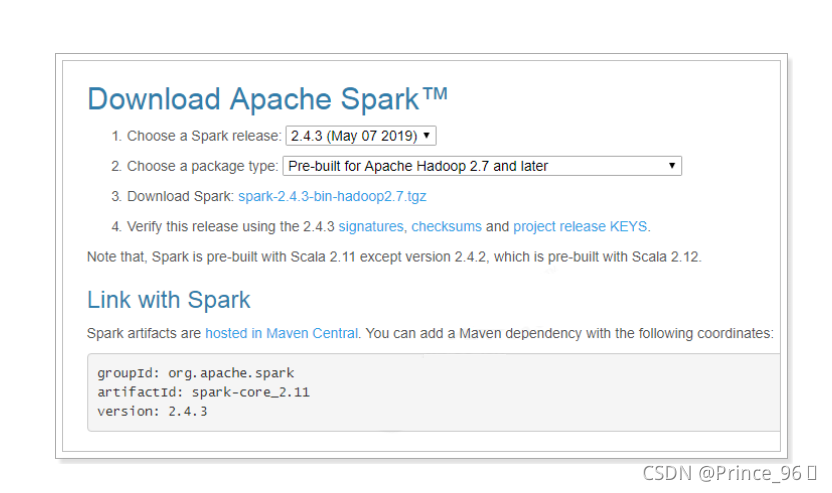This screenshot has width=832, height=493.
Task: Expand the package type dropdown
Action: pyautogui.click(x=482, y=166)
